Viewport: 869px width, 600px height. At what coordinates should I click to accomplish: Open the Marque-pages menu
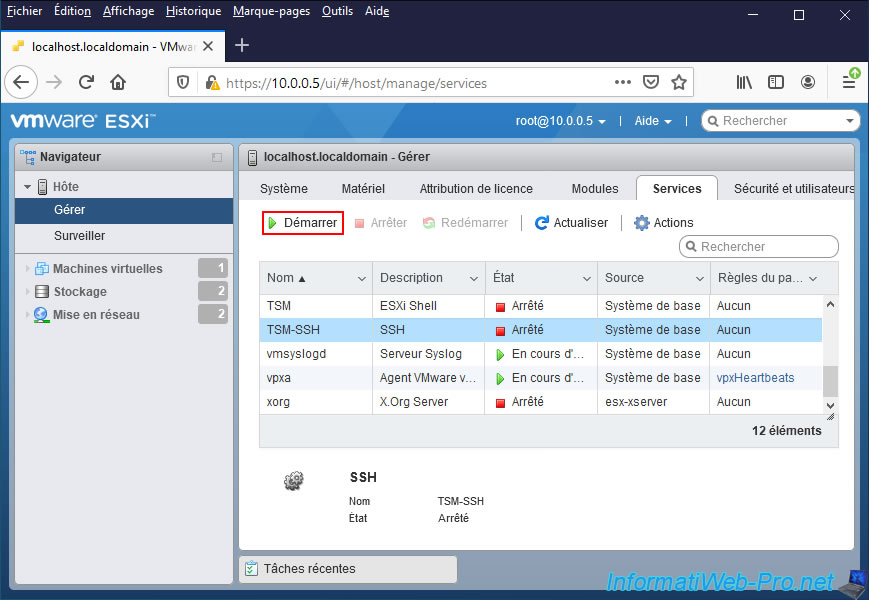pyautogui.click(x=271, y=11)
